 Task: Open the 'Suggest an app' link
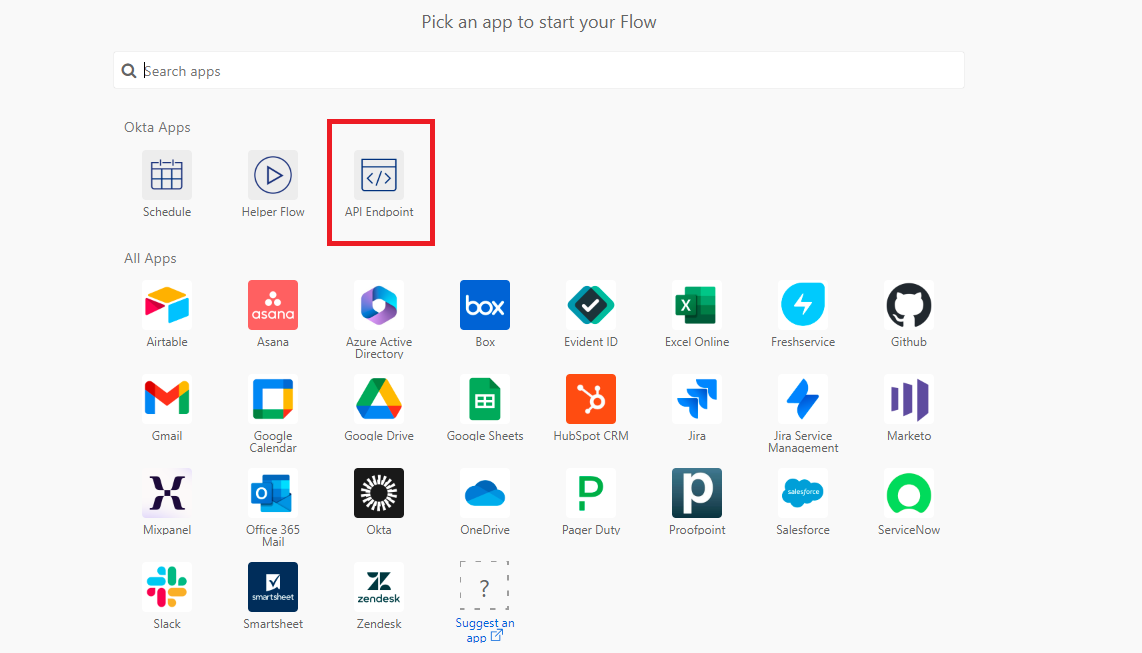click(x=485, y=630)
